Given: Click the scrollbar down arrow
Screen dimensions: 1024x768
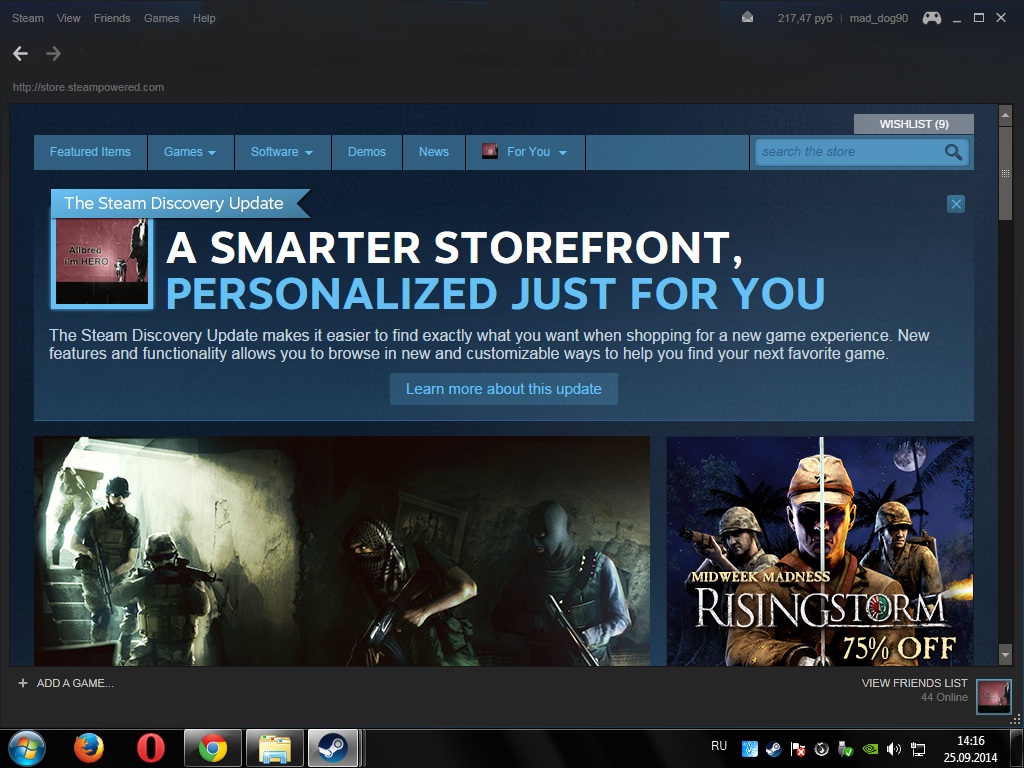Looking at the screenshot, I should tap(1006, 654).
